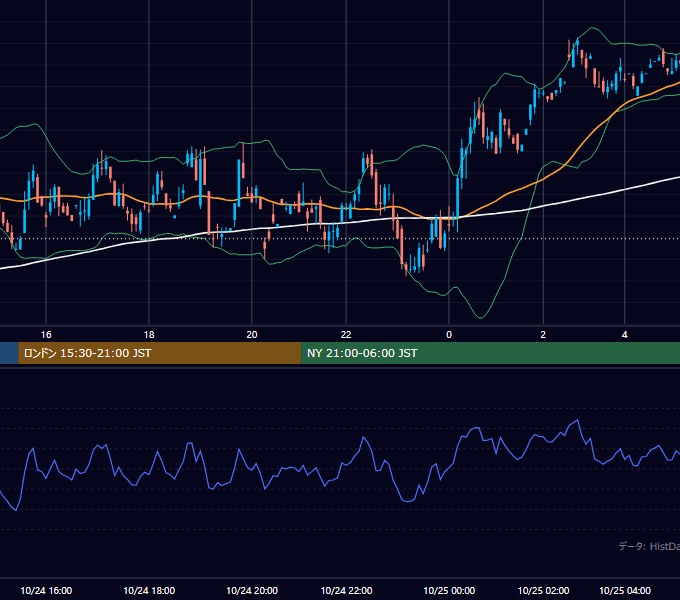Click hour label 20 on price chart axis

click(252, 335)
